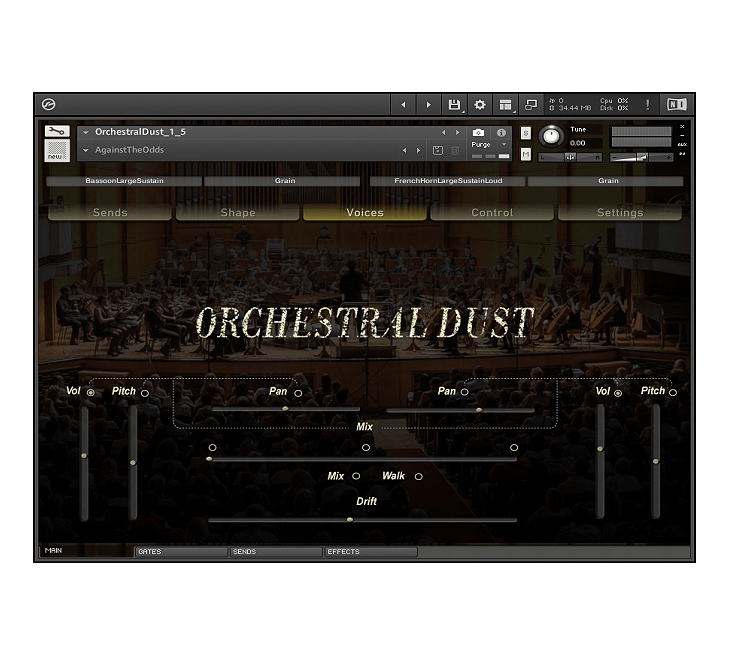
Task: Click the Tune value 0.00 field
Action: coord(584,143)
